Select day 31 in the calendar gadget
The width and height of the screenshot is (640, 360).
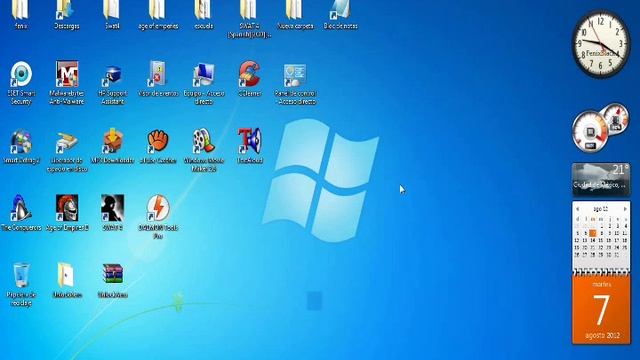click(x=616, y=255)
